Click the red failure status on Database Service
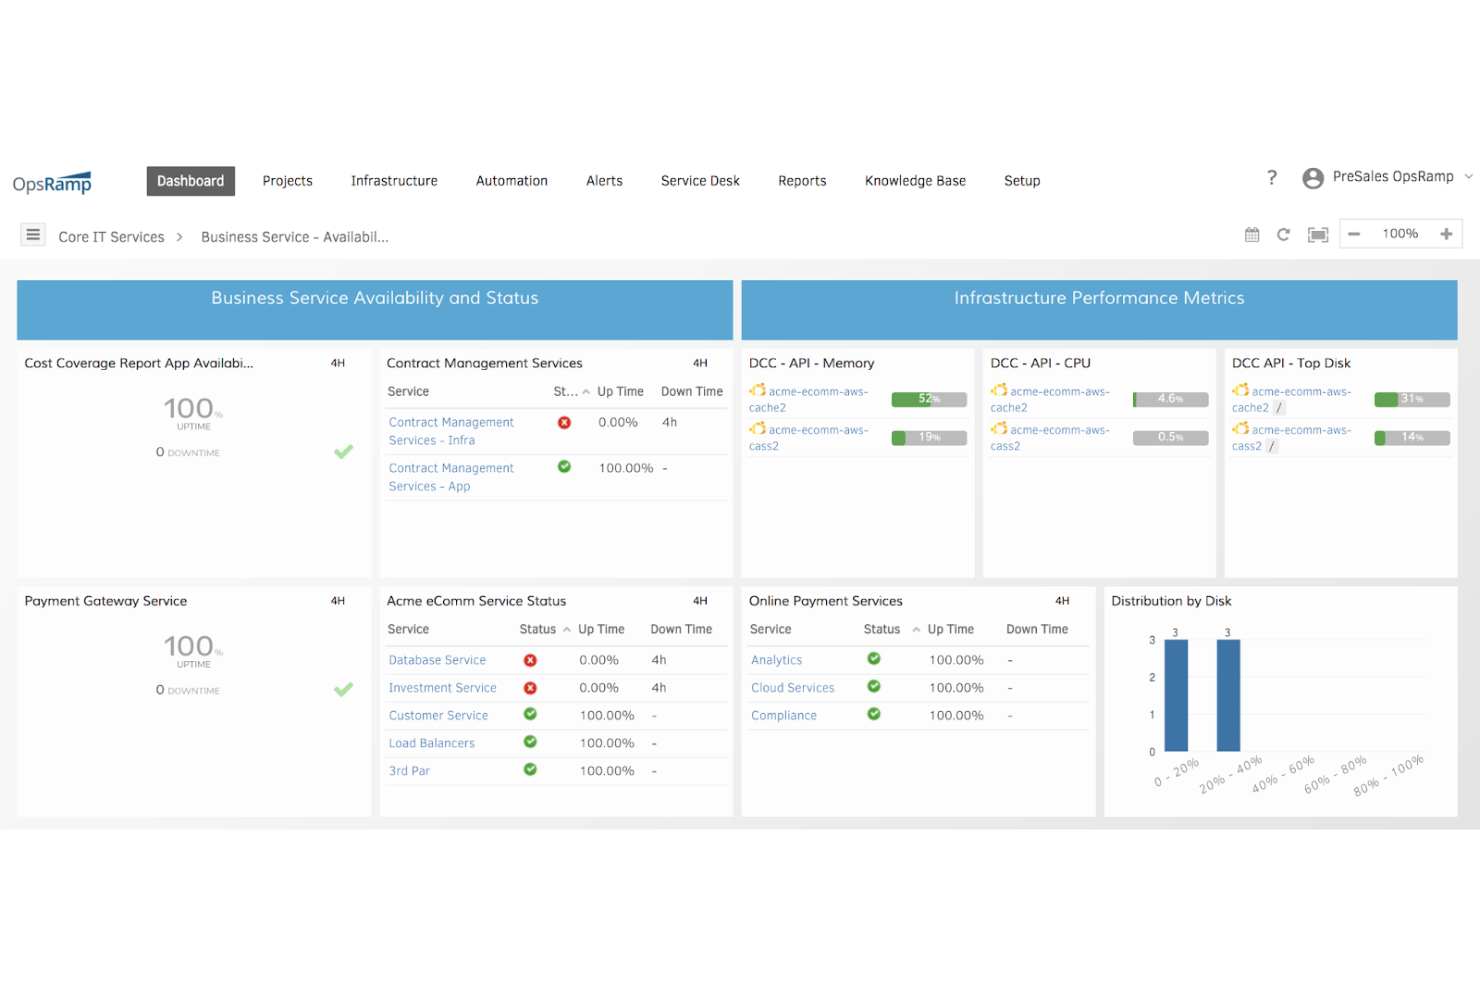Image resolution: width=1480 pixels, height=987 pixels. coord(530,660)
